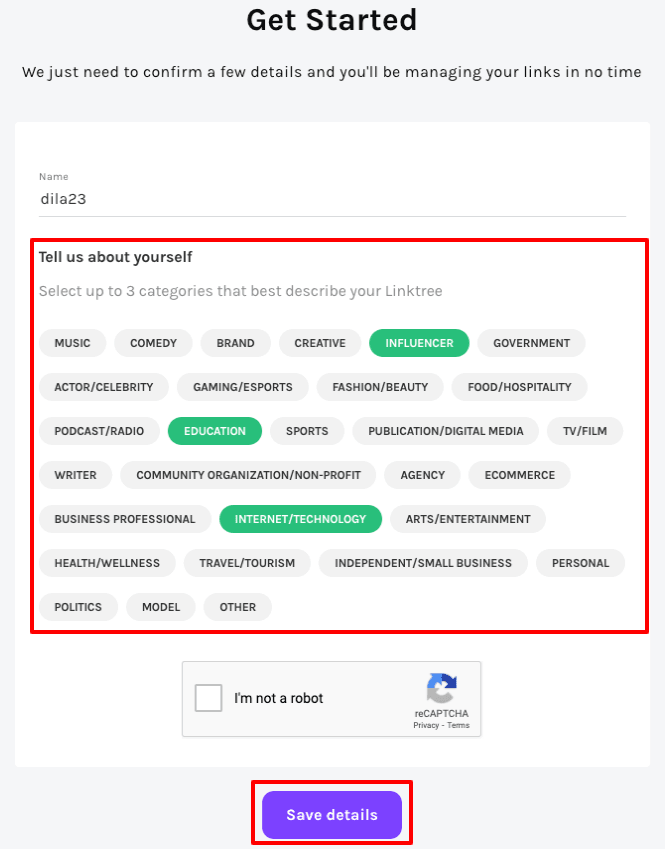This screenshot has height=849, width=665.
Task: Select the Ecommerce category
Action: point(519,475)
